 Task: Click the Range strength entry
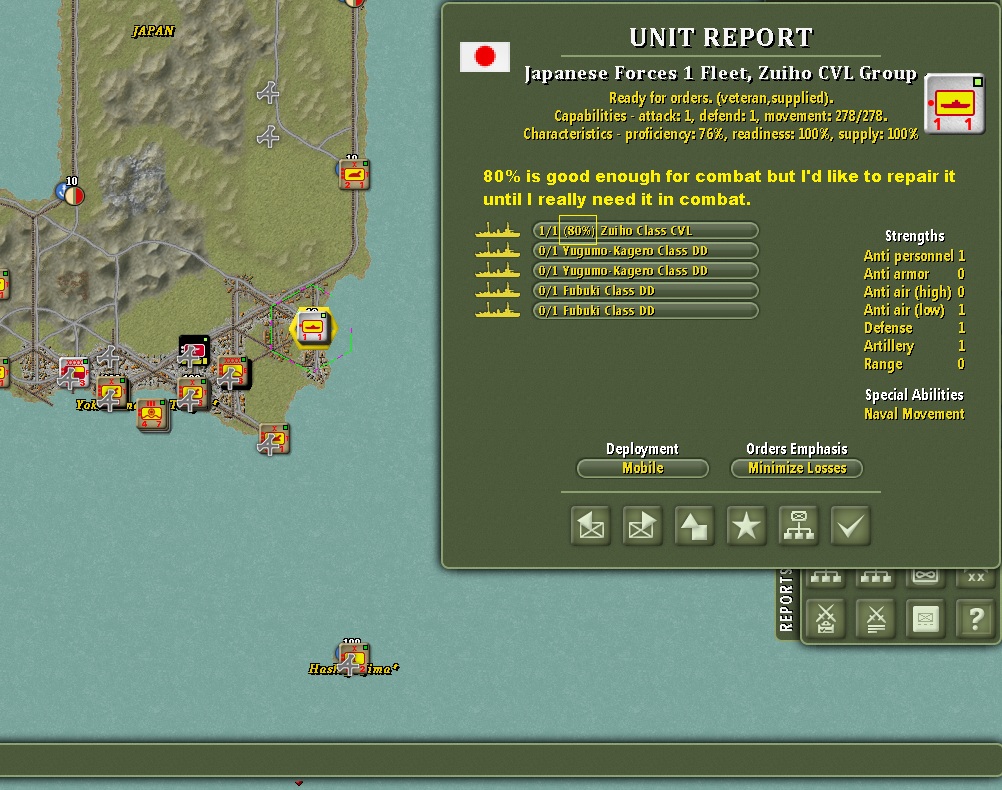point(914,364)
